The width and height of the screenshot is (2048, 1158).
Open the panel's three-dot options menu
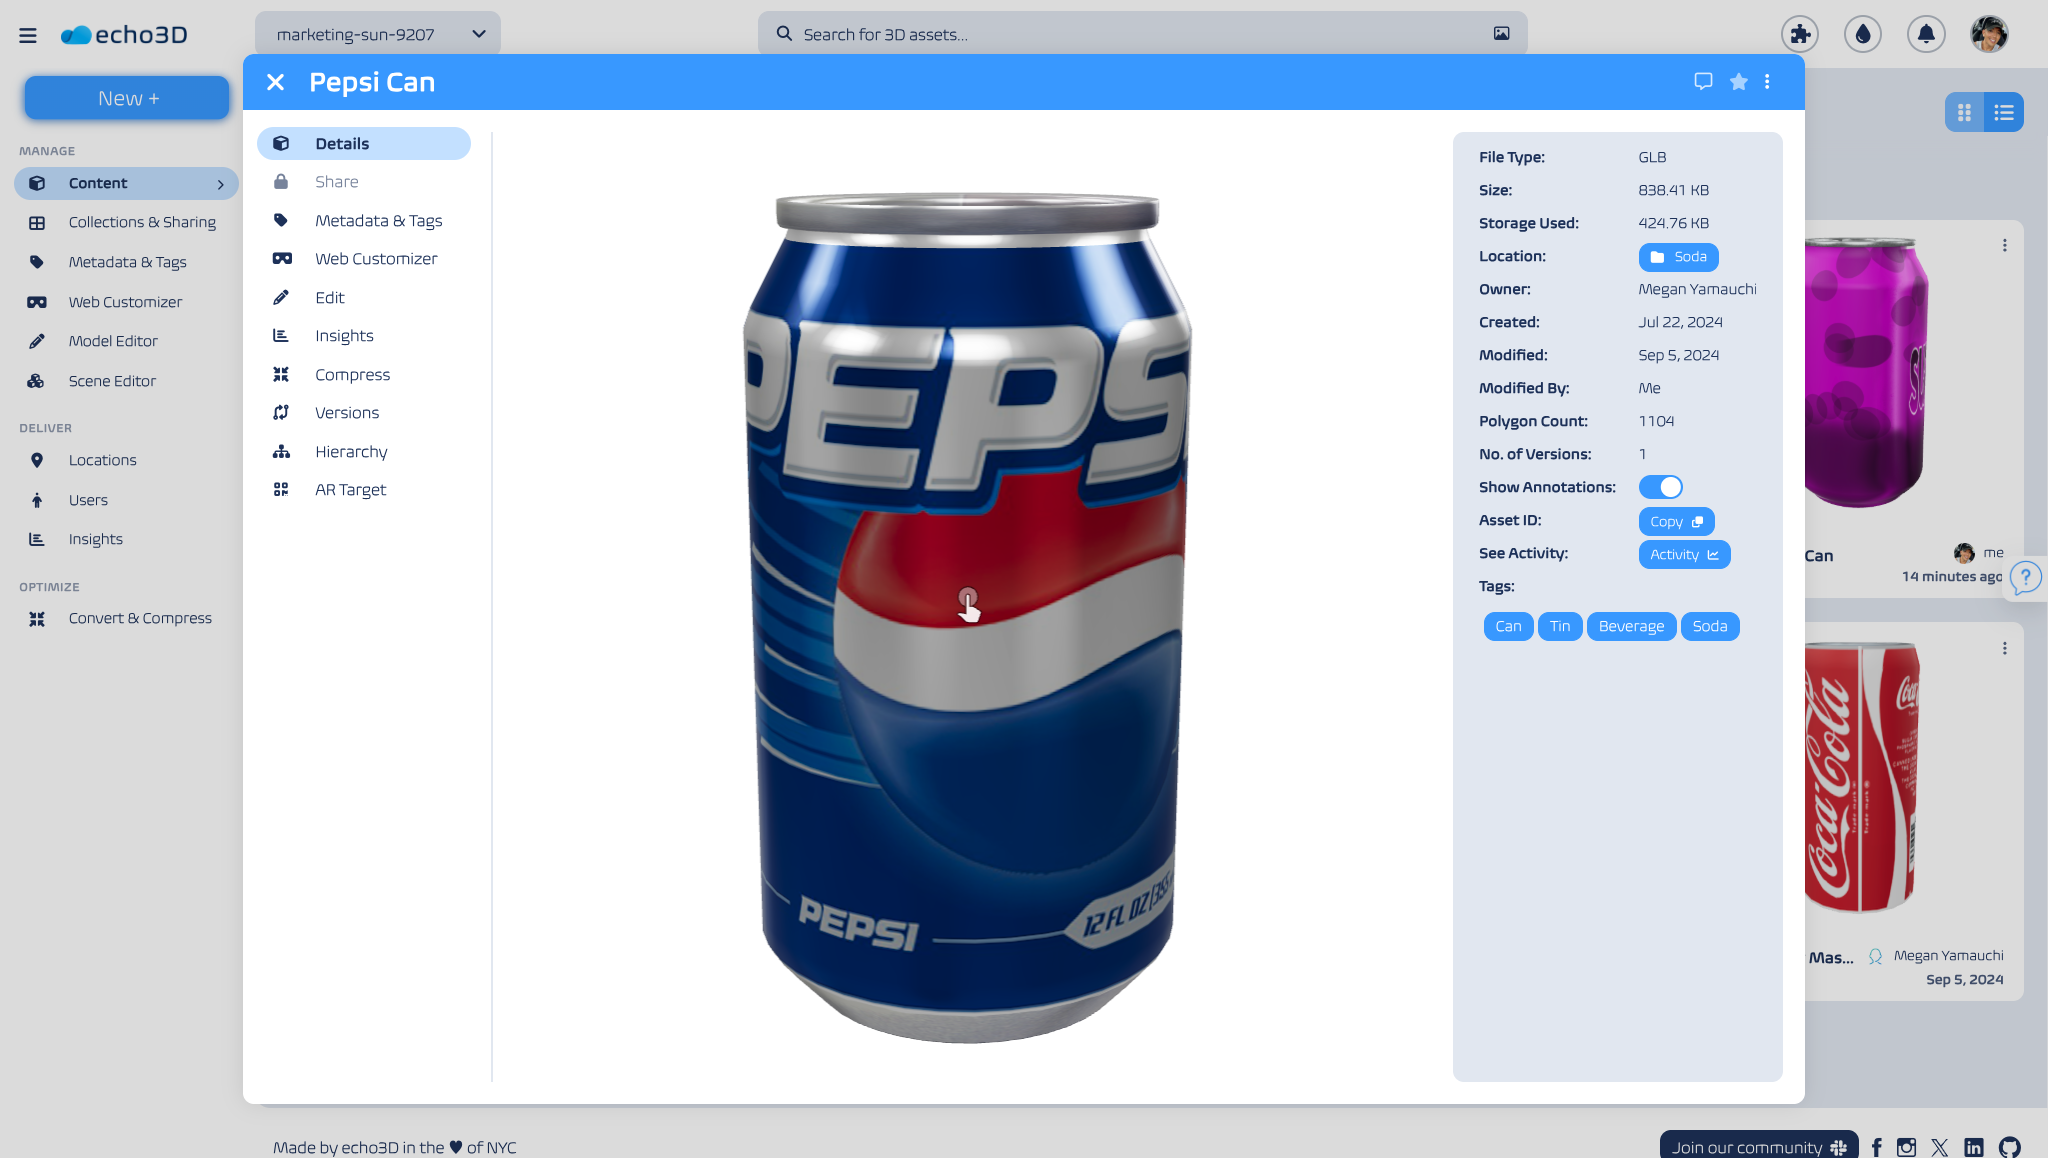[1767, 82]
